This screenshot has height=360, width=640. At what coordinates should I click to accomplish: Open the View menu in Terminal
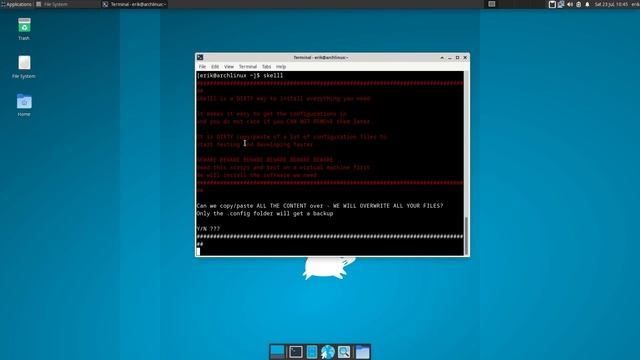click(229, 67)
